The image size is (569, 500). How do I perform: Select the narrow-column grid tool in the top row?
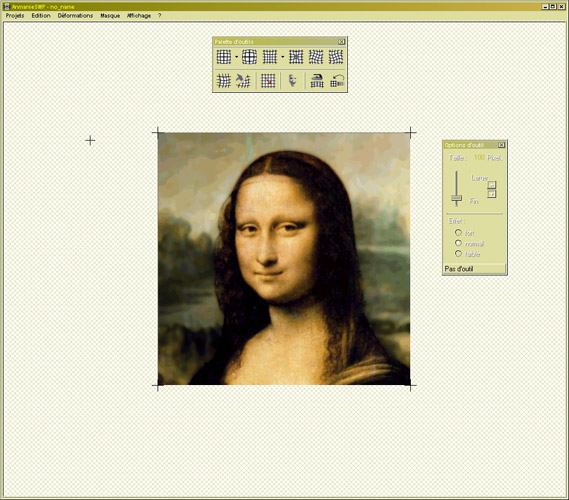click(x=270, y=57)
